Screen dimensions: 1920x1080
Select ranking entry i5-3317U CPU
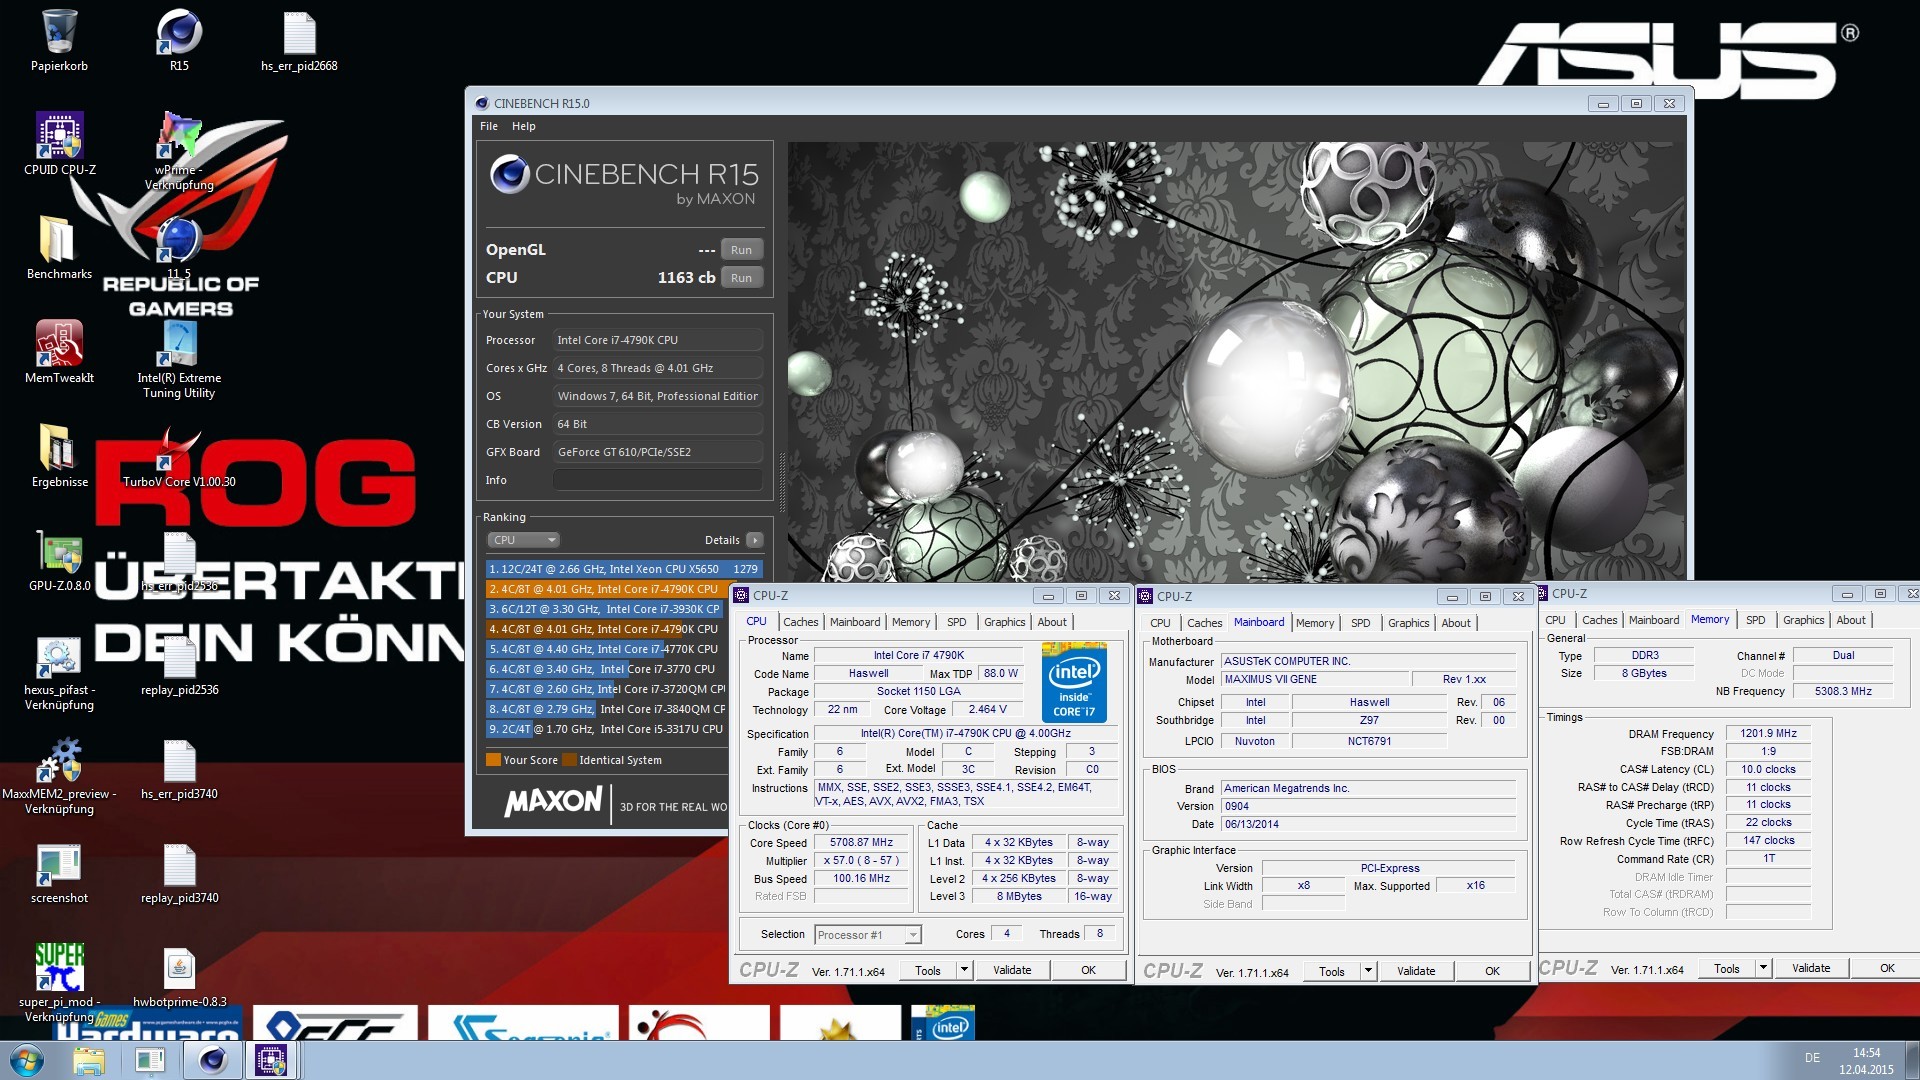coord(606,729)
